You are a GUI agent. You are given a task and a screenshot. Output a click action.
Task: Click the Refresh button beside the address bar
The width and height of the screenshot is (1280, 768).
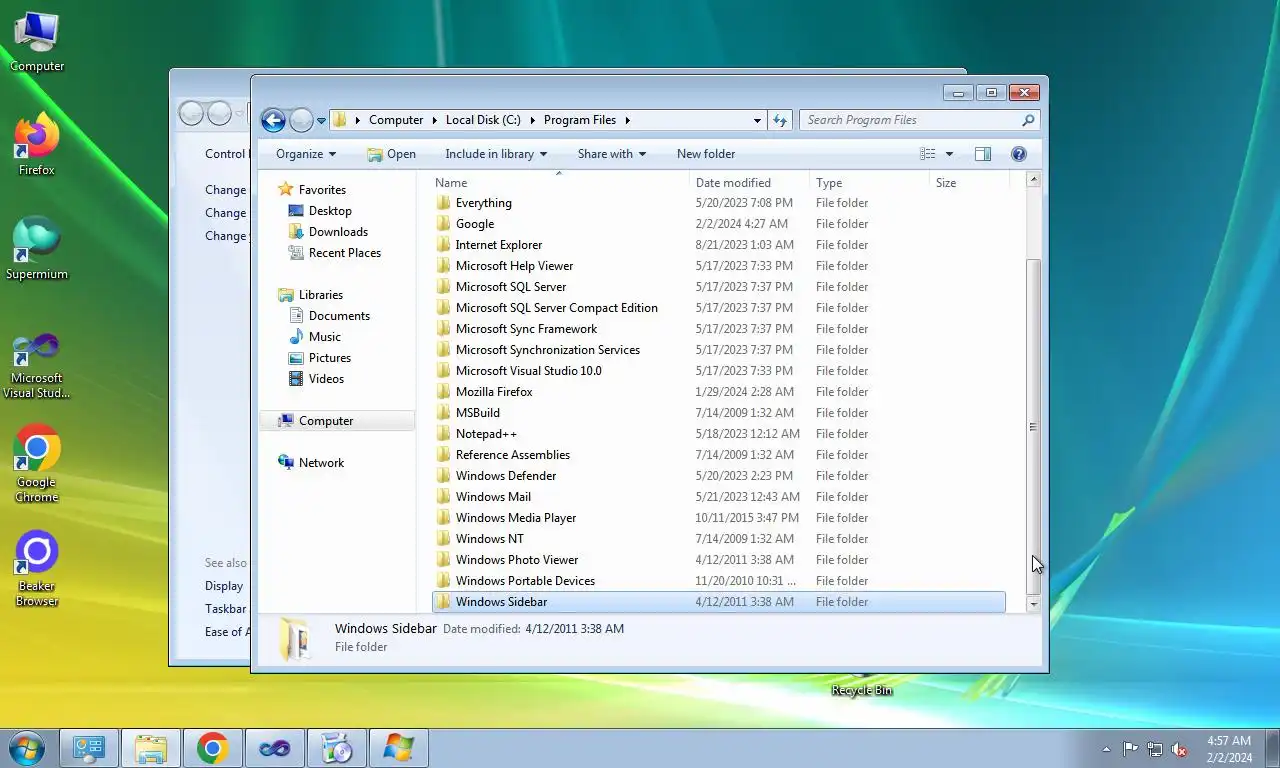[781, 120]
